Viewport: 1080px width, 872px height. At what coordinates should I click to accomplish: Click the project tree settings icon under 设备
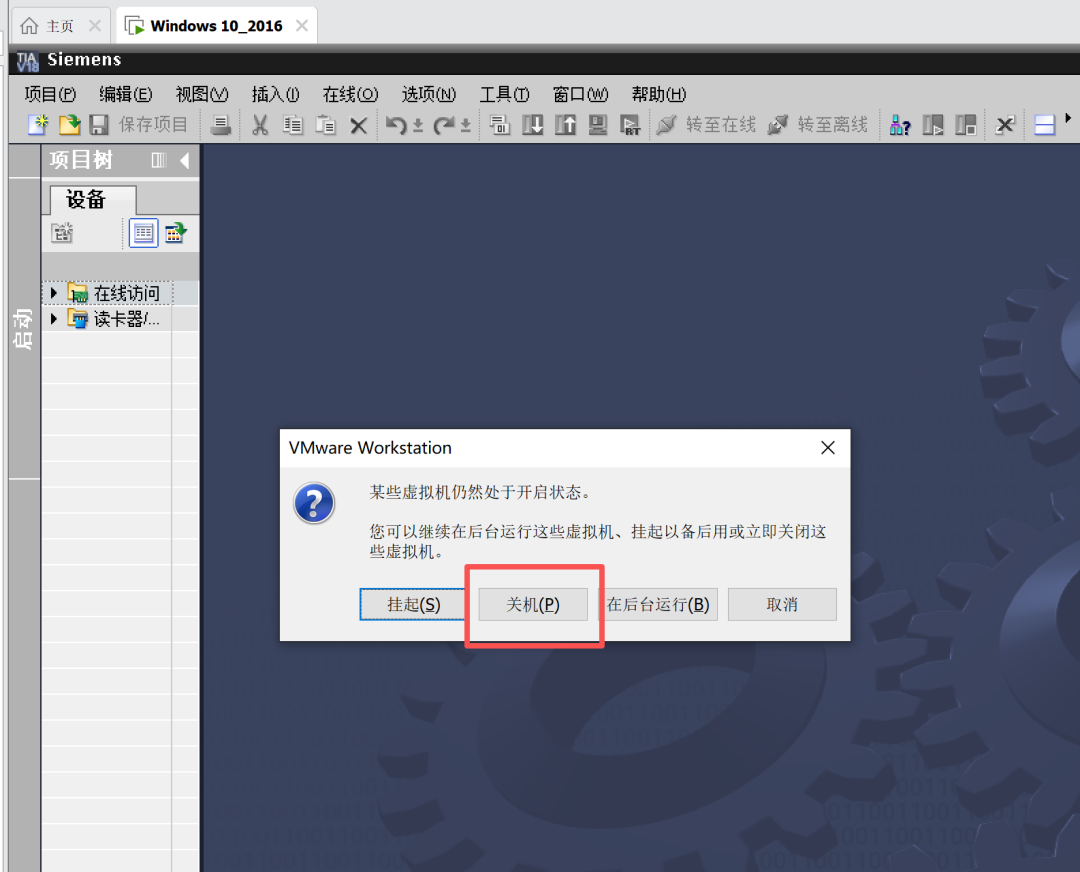tap(62, 233)
